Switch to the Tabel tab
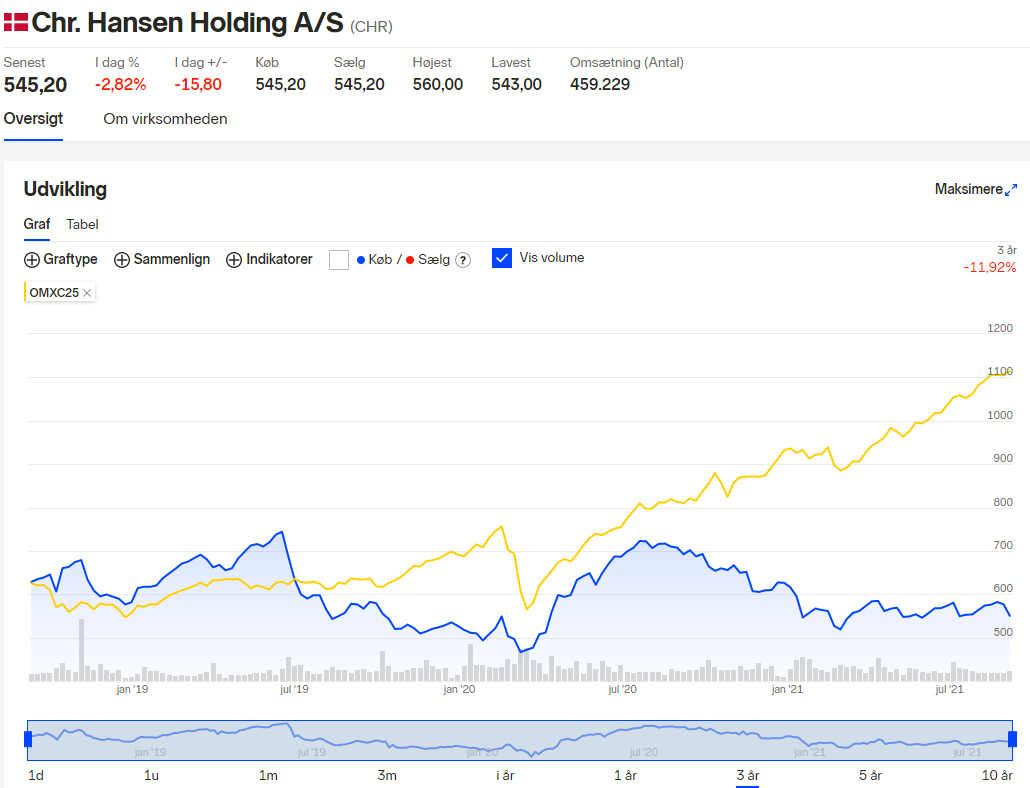The width and height of the screenshot is (1030, 788). (x=82, y=225)
